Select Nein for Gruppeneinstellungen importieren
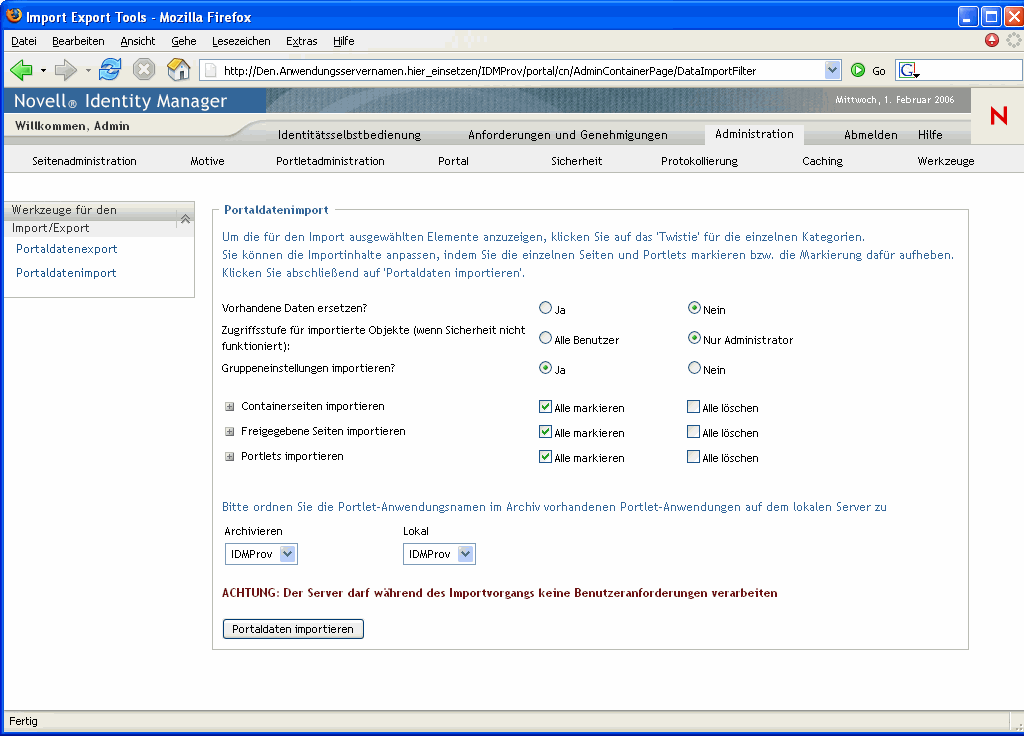This screenshot has height=736, width=1024. [x=694, y=368]
